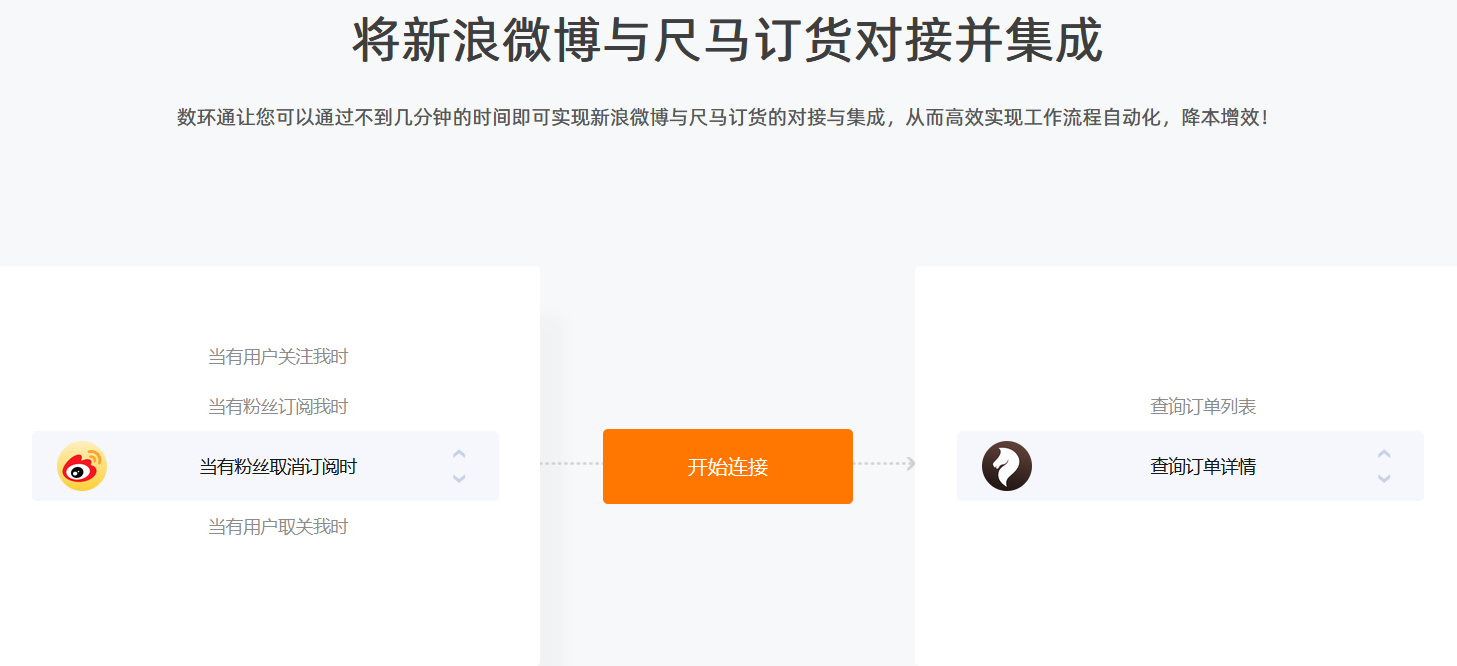Click the white Weibo triggers panel background

pyautogui.click(x=270, y=600)
